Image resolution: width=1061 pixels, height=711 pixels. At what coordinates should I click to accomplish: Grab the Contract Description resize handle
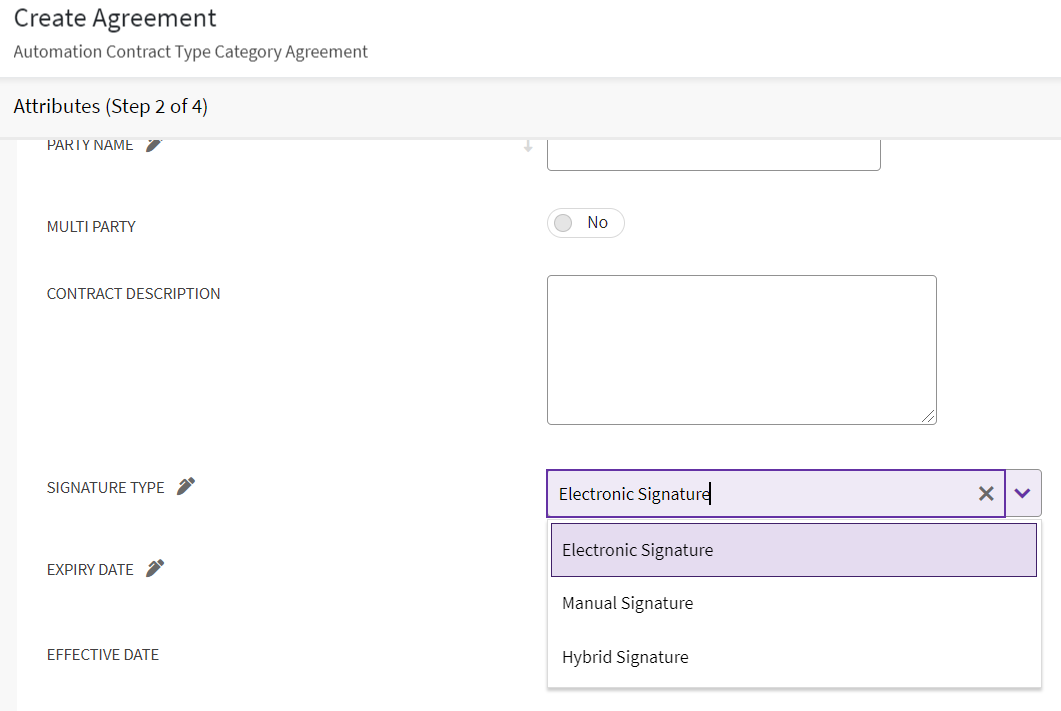pos(929,417)
